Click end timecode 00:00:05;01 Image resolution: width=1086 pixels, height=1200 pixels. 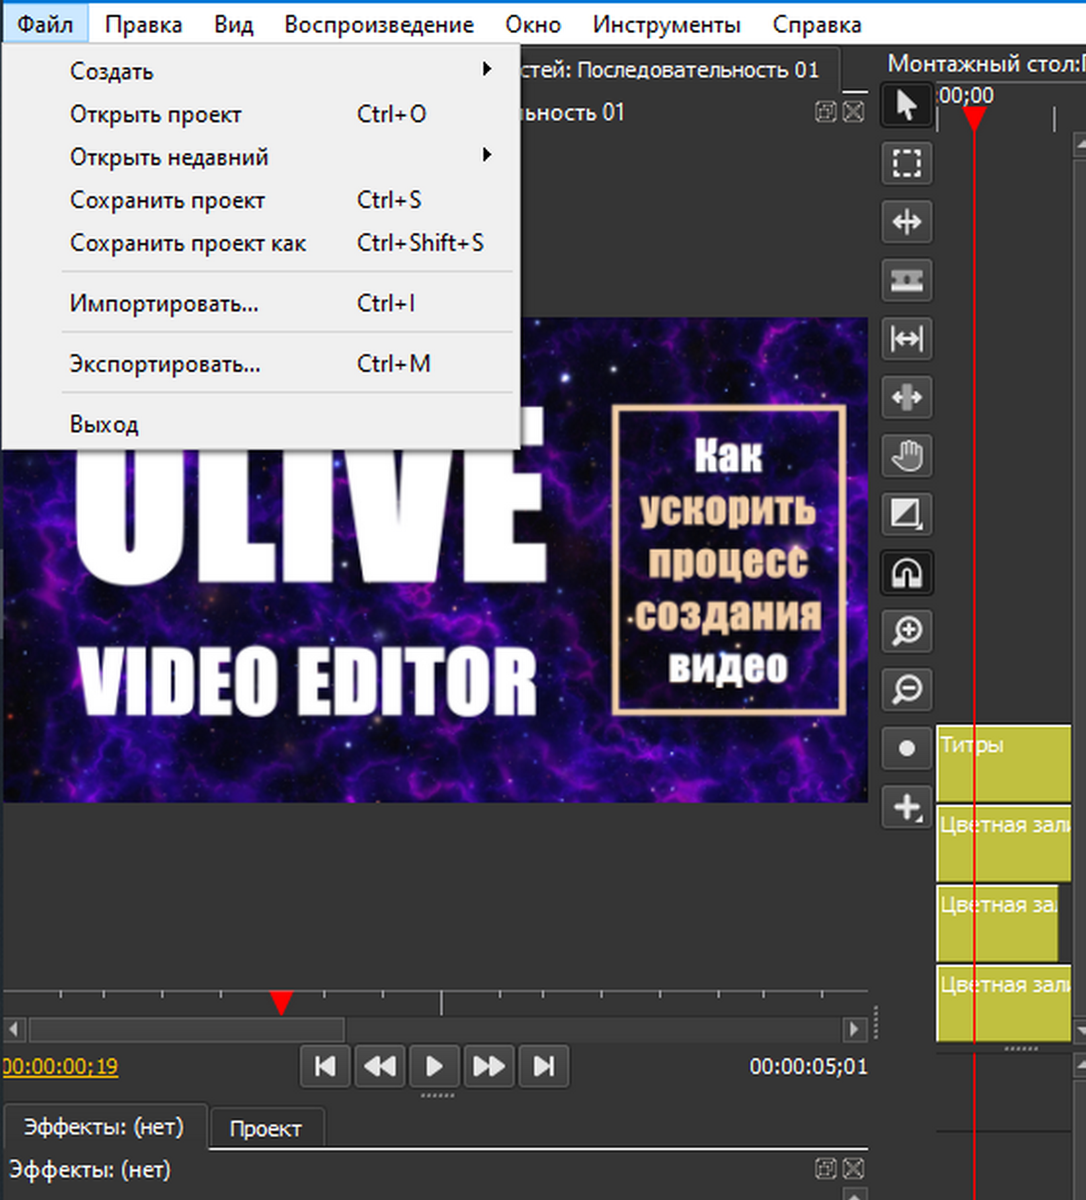809,1066
